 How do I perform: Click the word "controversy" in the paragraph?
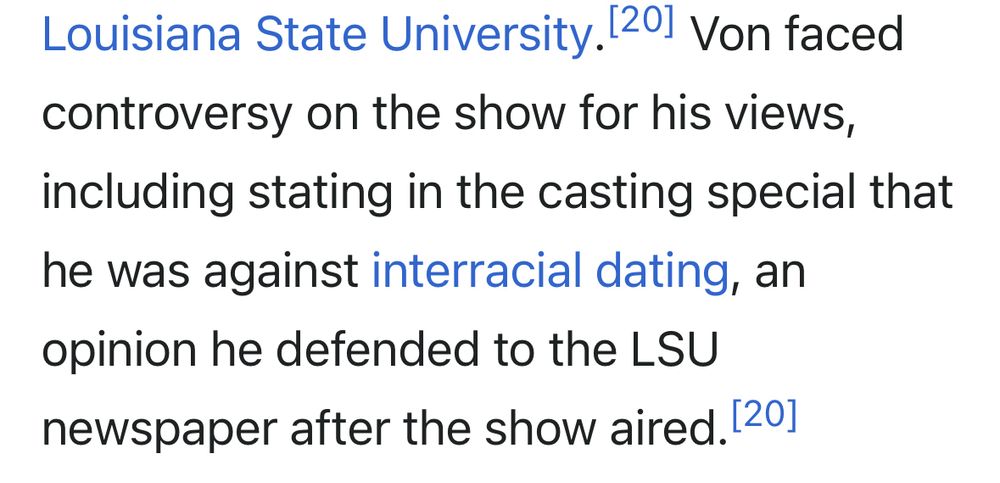pos(166,114)
